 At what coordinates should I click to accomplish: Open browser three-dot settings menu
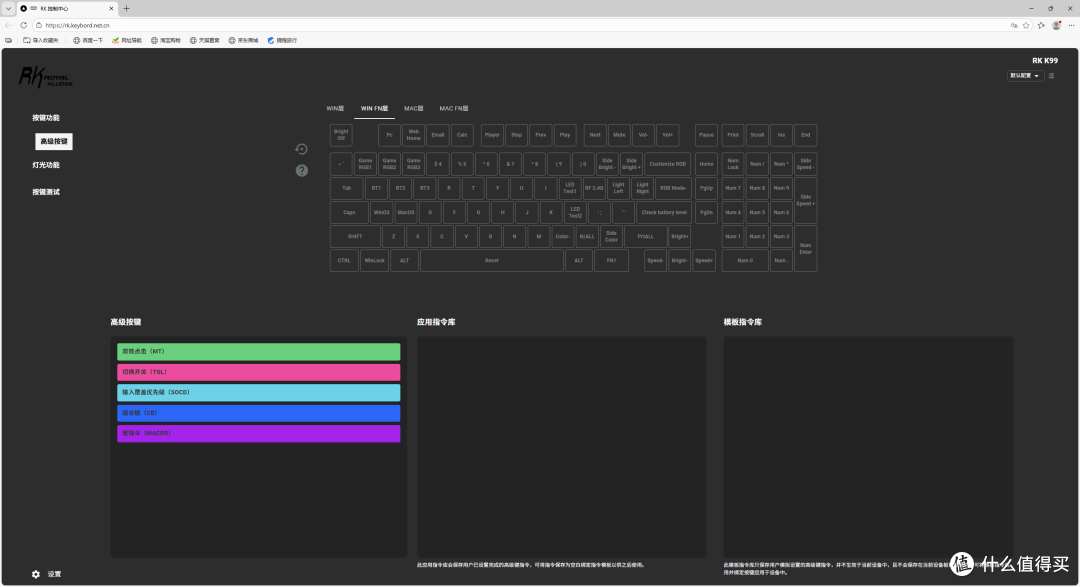[x=1071, y=25]
